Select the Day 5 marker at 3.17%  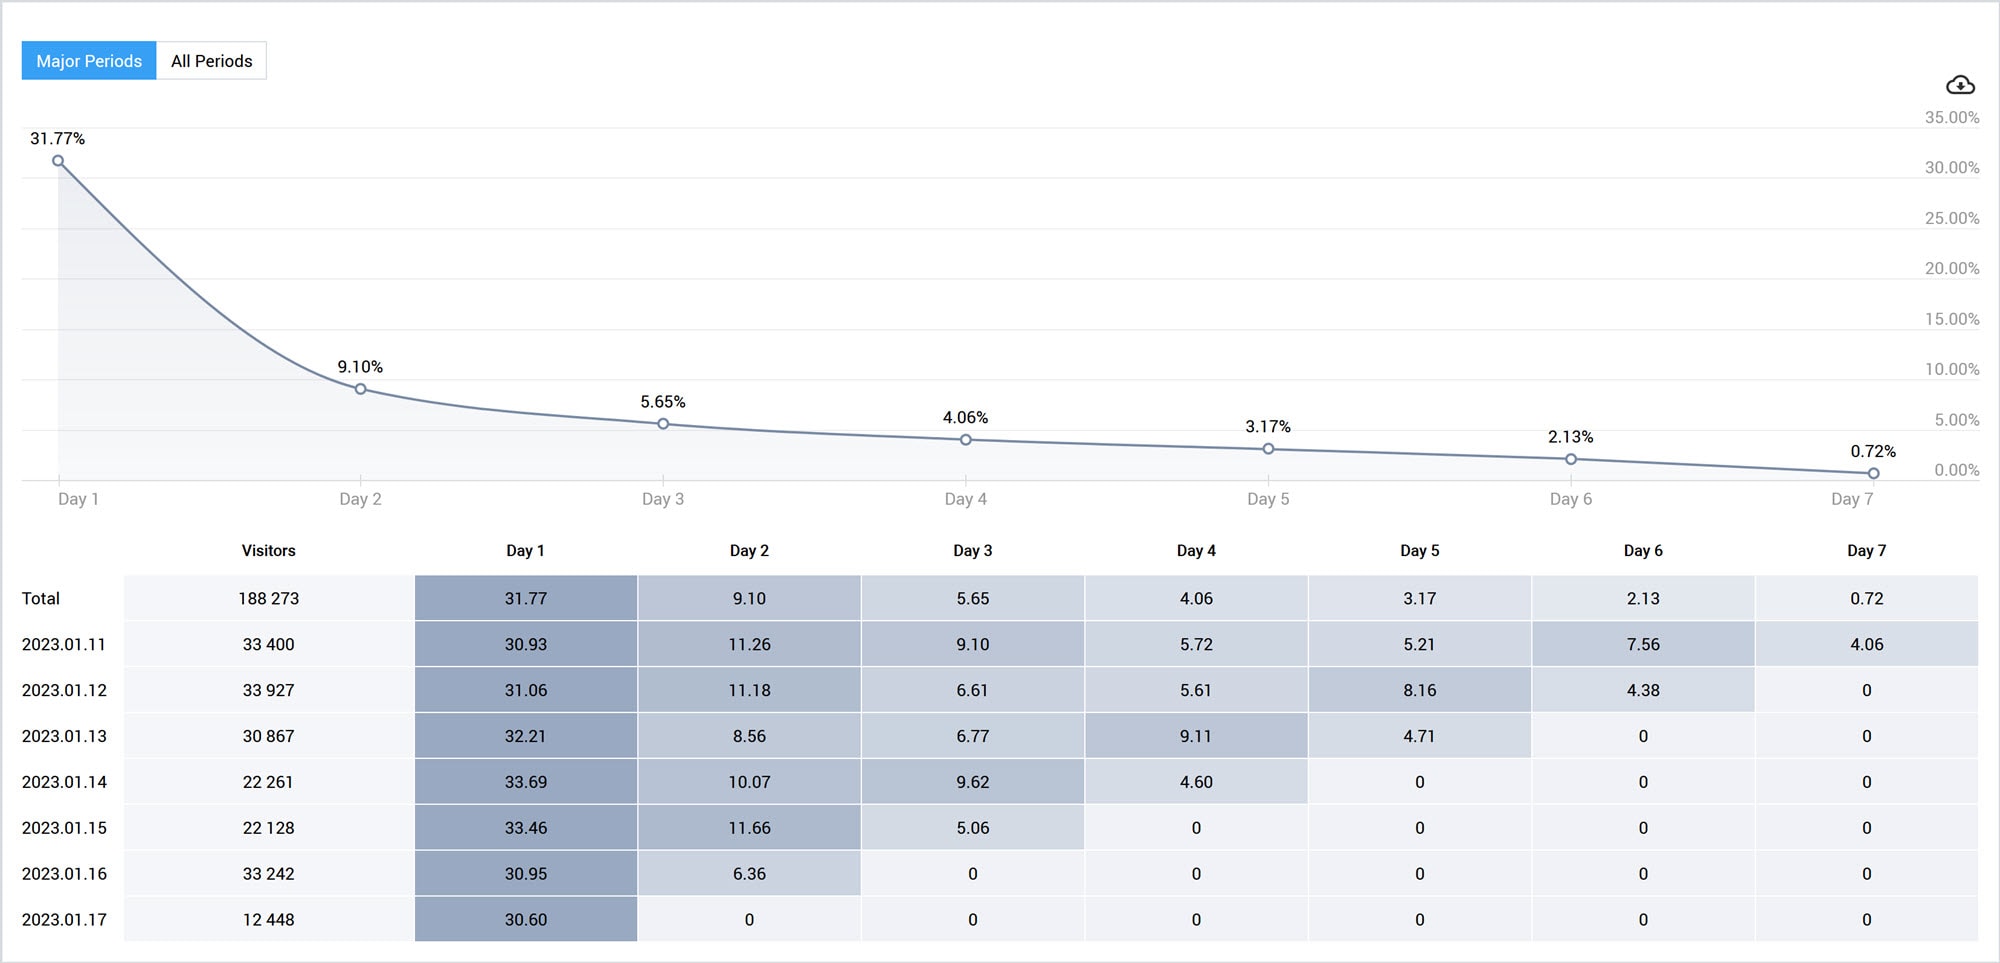tap(1267, 450)
